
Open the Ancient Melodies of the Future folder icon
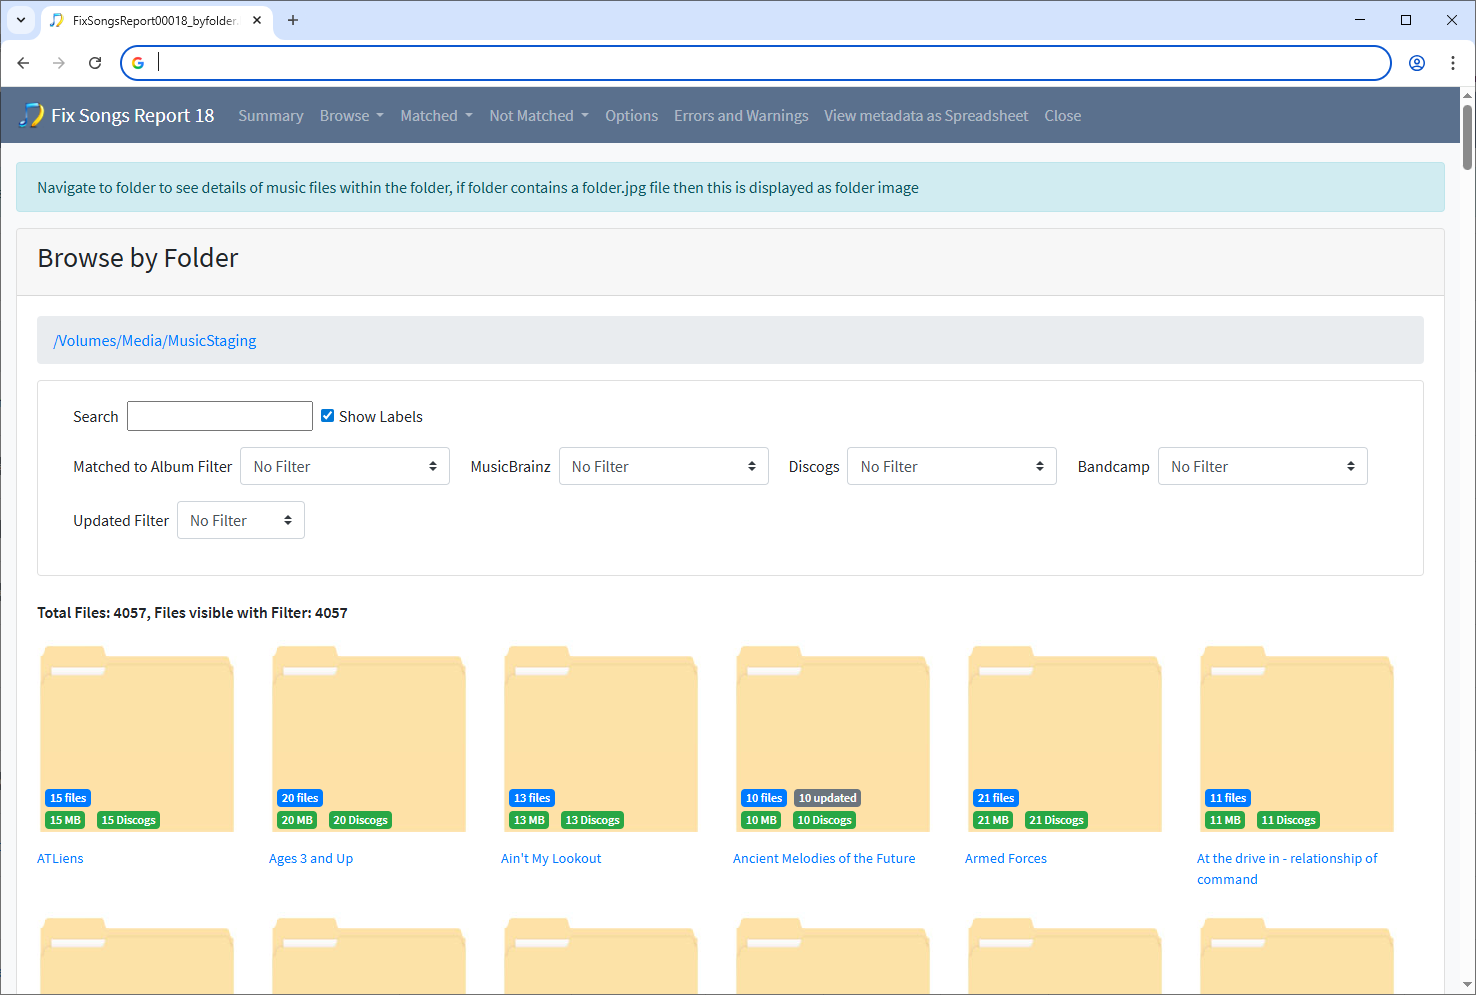coord(833,739)
